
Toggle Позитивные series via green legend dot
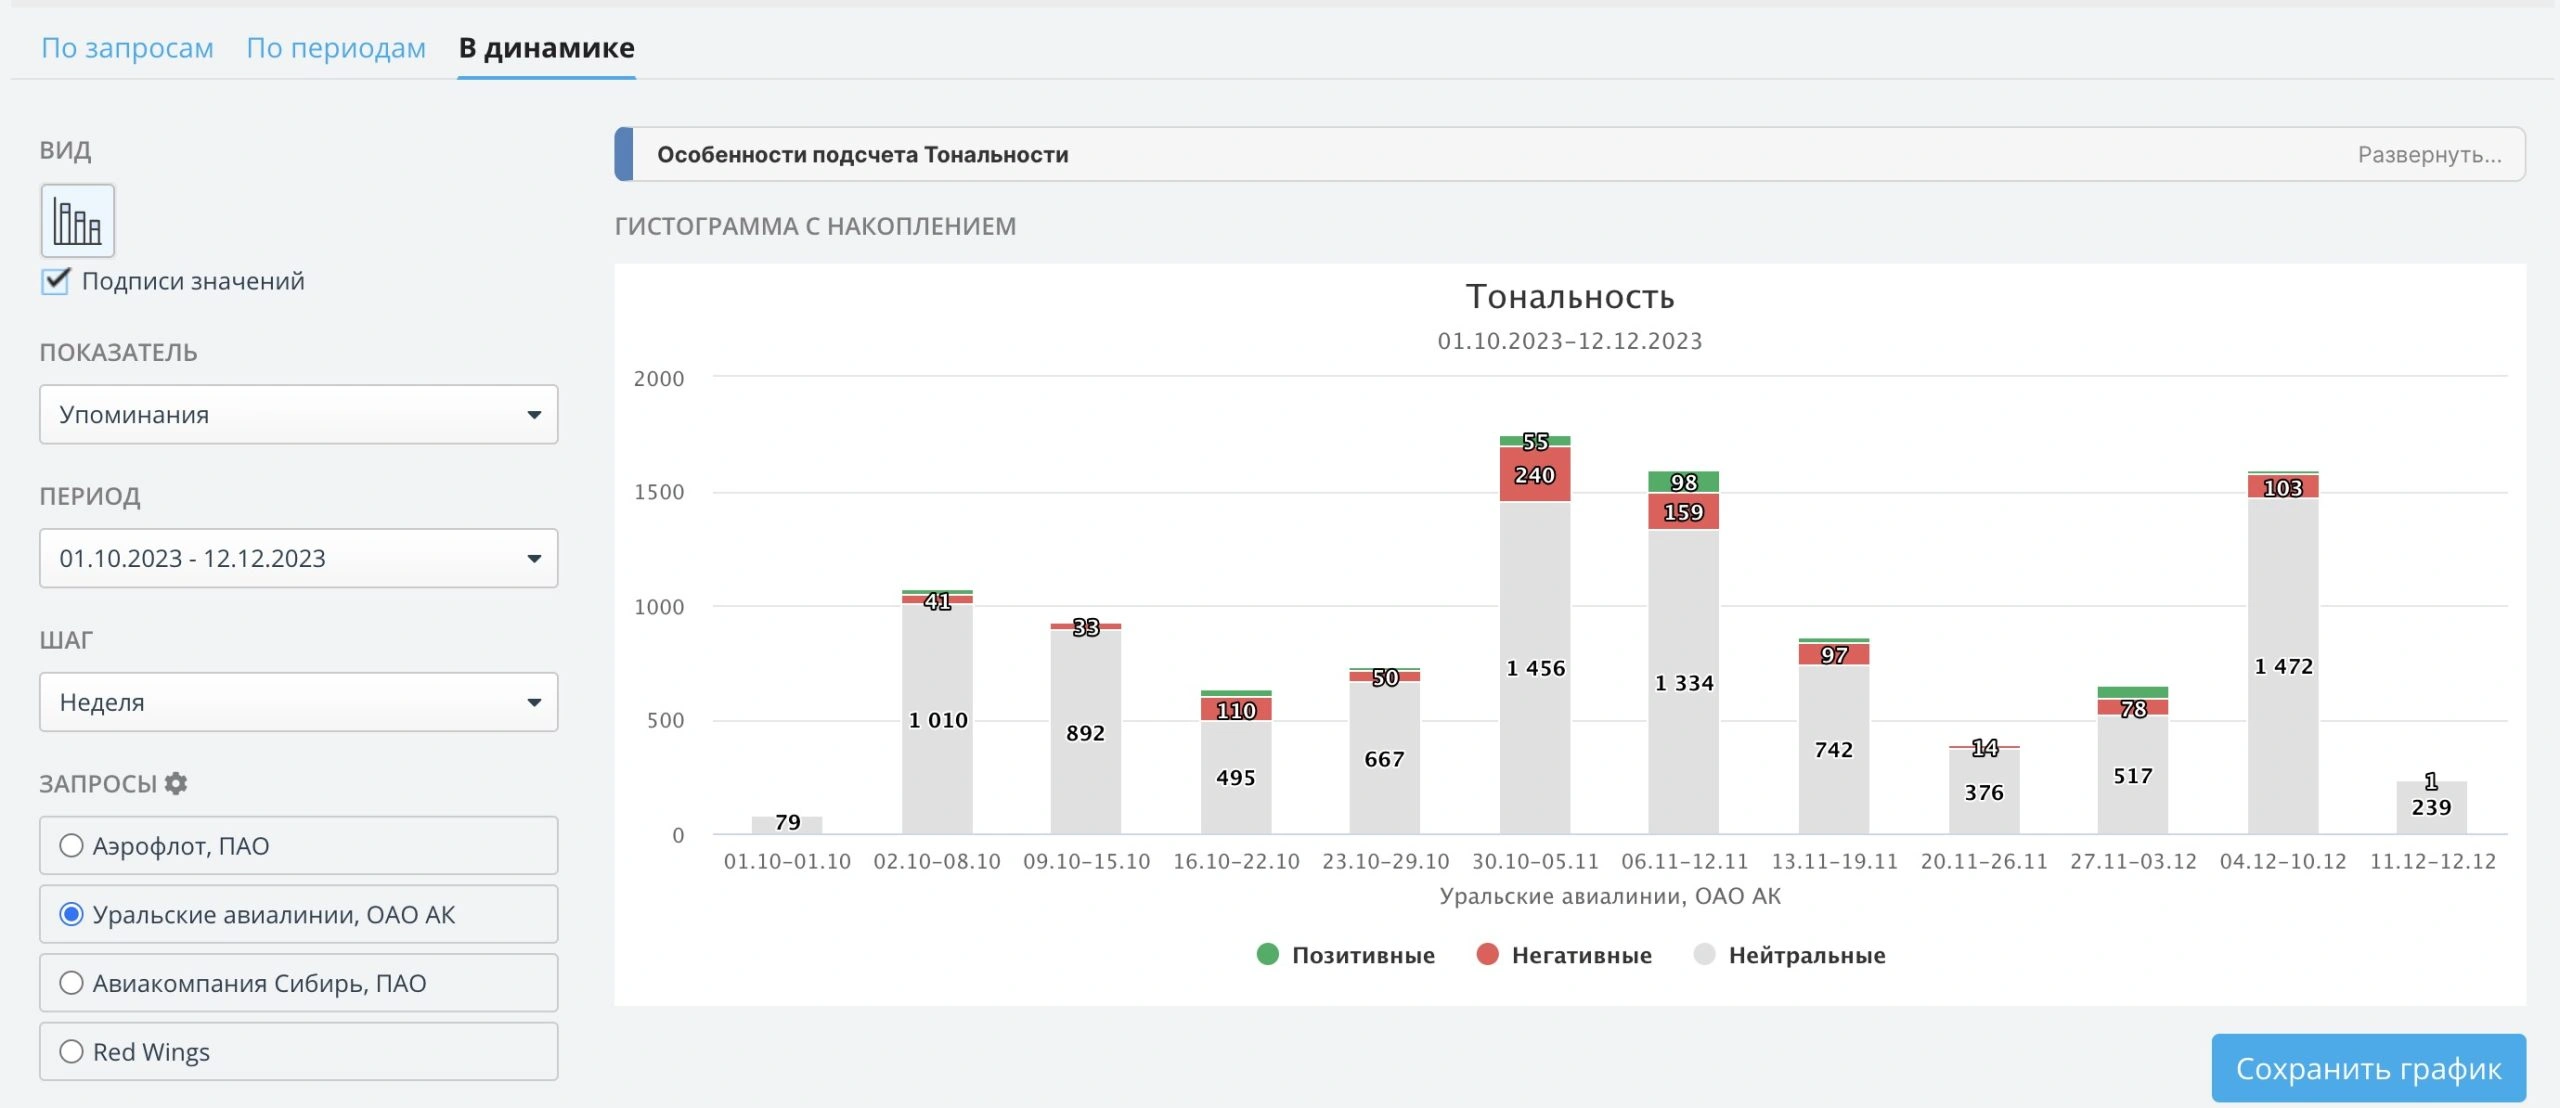1267,954
